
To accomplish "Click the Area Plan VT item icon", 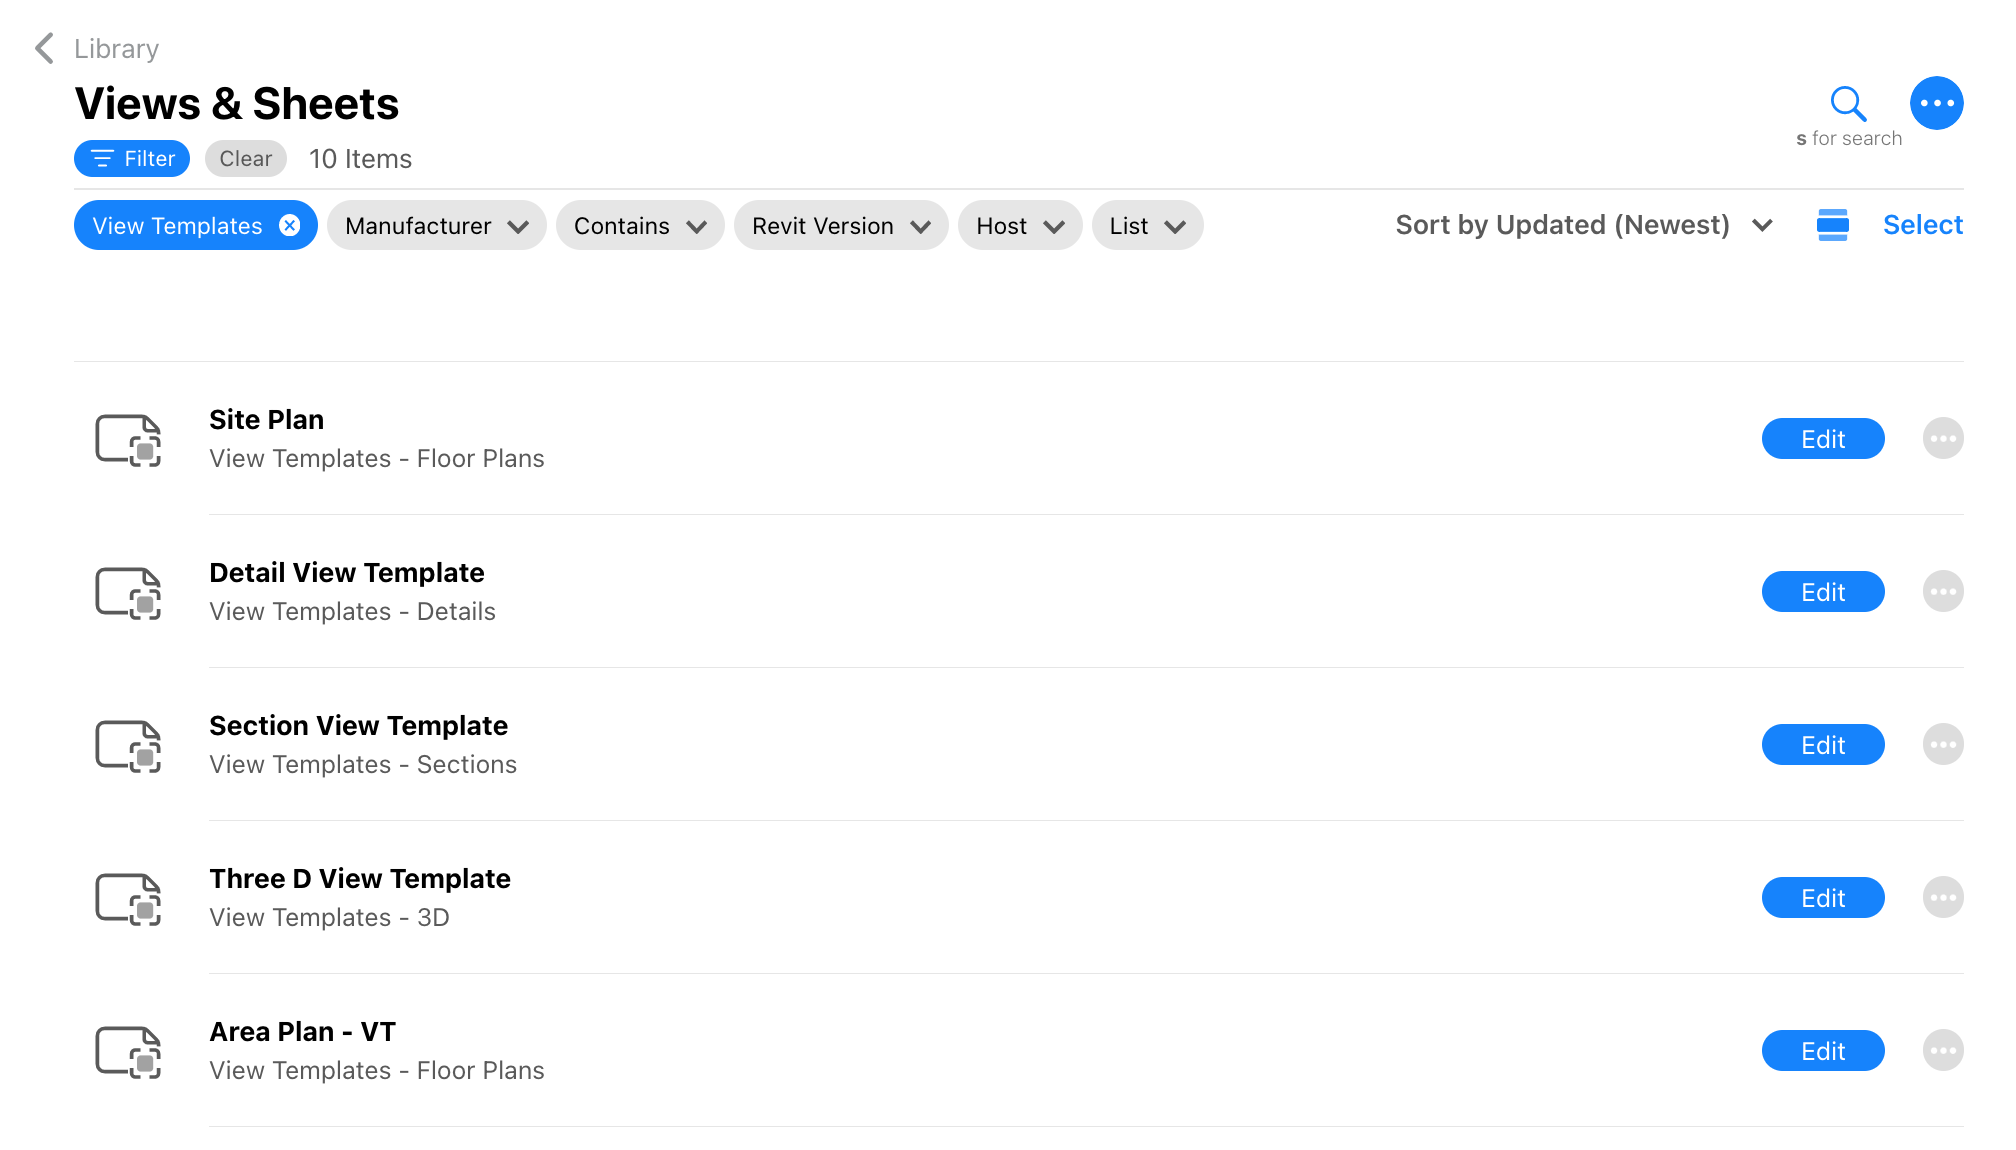I will (130, 1050).
